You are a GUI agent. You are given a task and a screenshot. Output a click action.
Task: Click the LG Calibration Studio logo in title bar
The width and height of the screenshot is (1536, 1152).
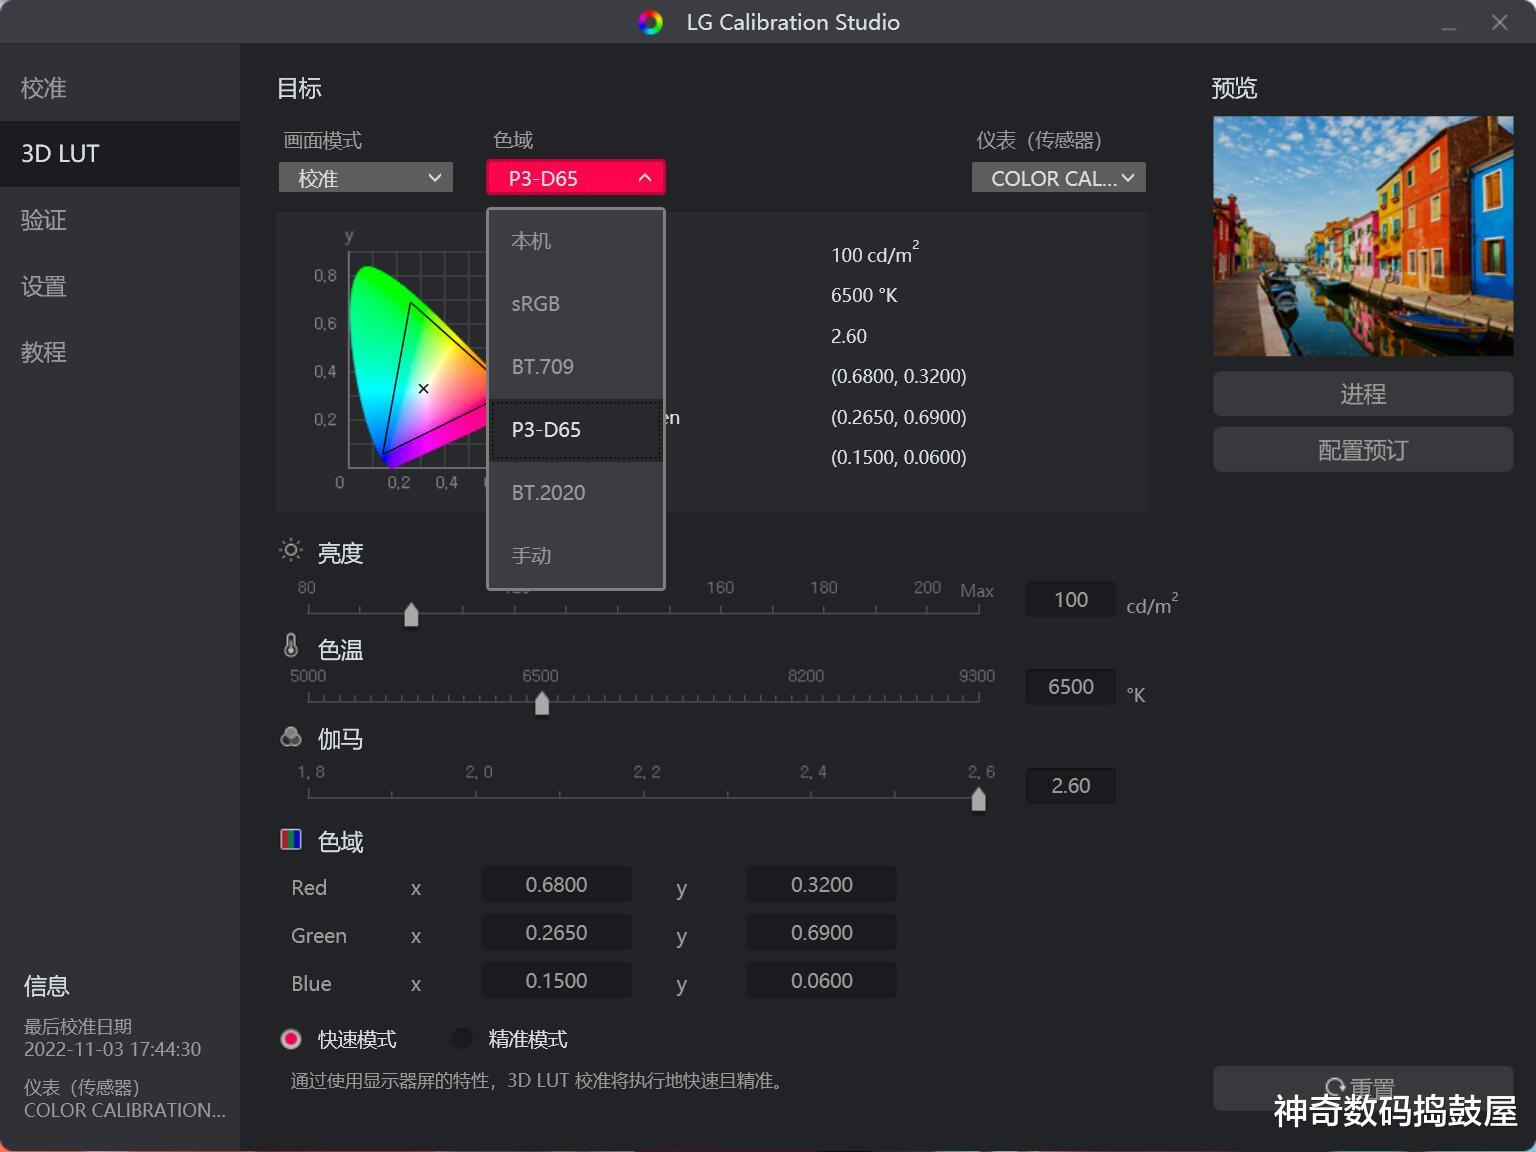pos(650,22)
